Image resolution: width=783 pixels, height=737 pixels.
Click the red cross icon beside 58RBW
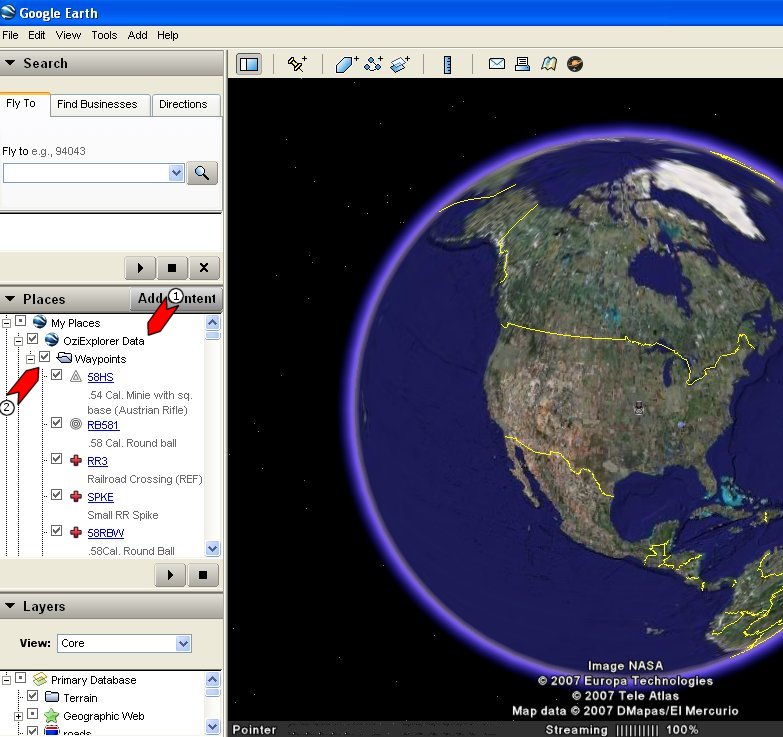click(75, 532)
